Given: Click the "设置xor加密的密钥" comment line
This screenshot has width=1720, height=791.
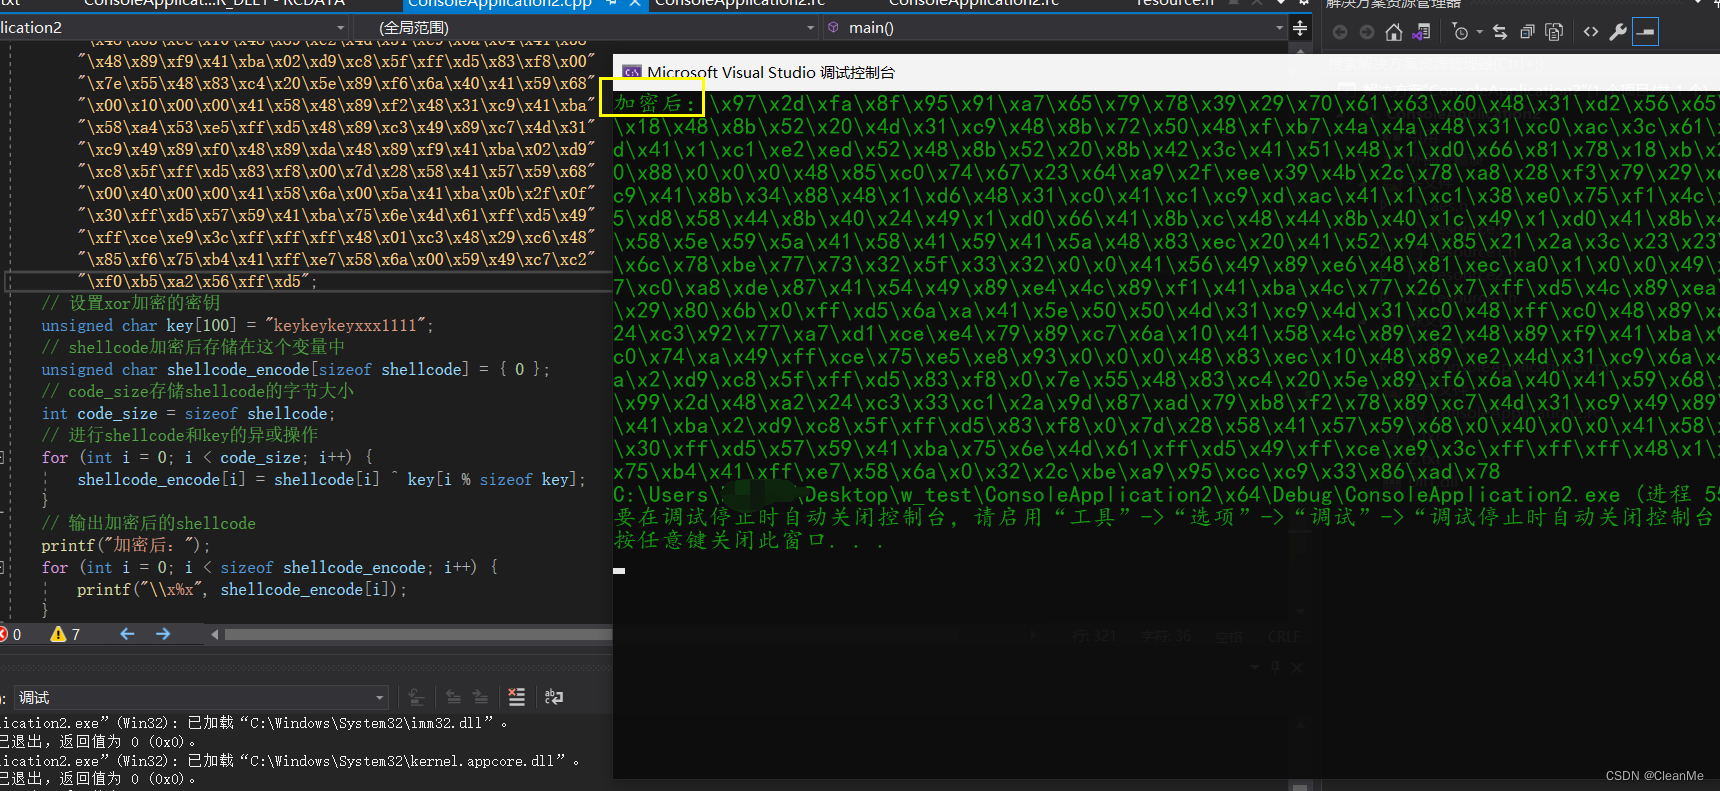Looking at the screenshot, I should coord(130,303).
